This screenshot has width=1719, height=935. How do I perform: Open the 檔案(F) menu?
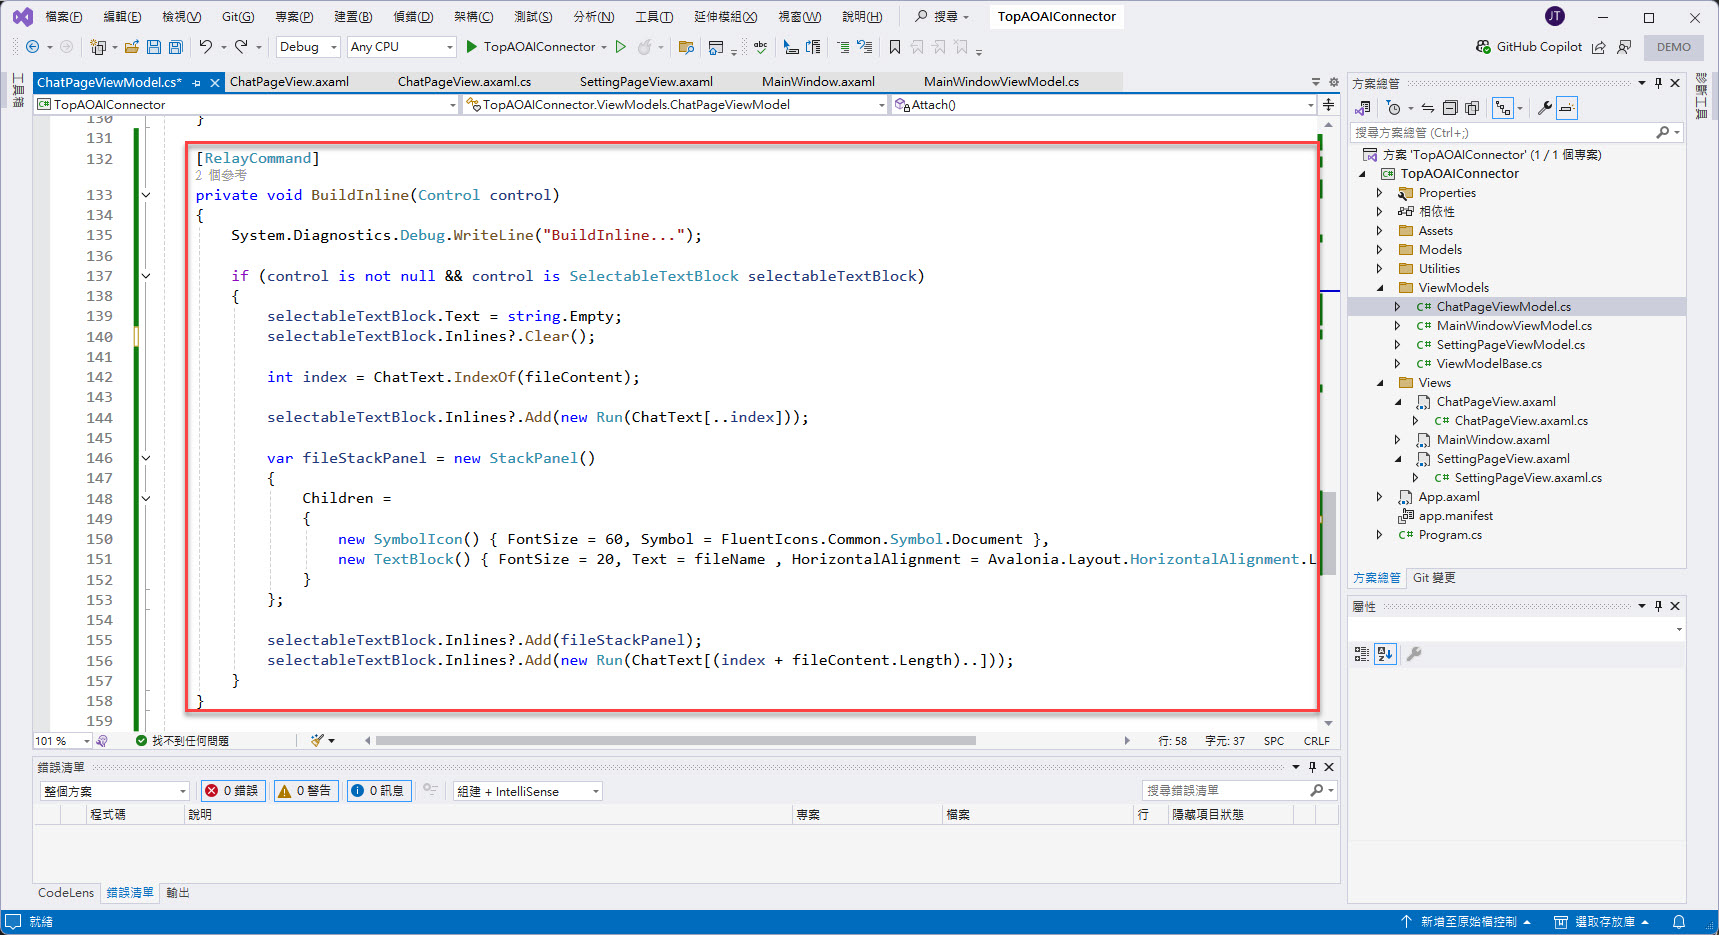[x=64, y=17]
